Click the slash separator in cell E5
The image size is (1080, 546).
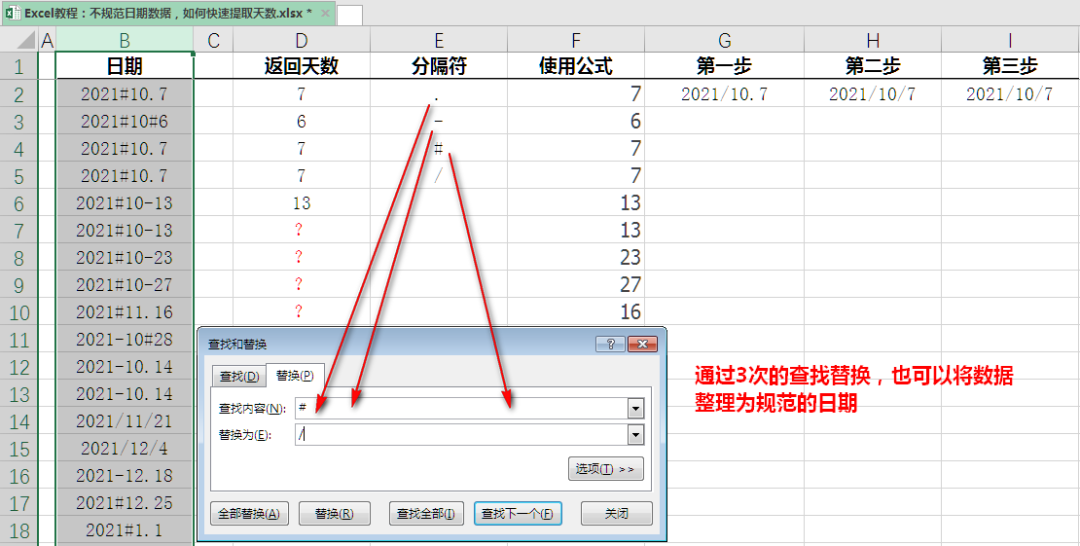tap(438, 176)
